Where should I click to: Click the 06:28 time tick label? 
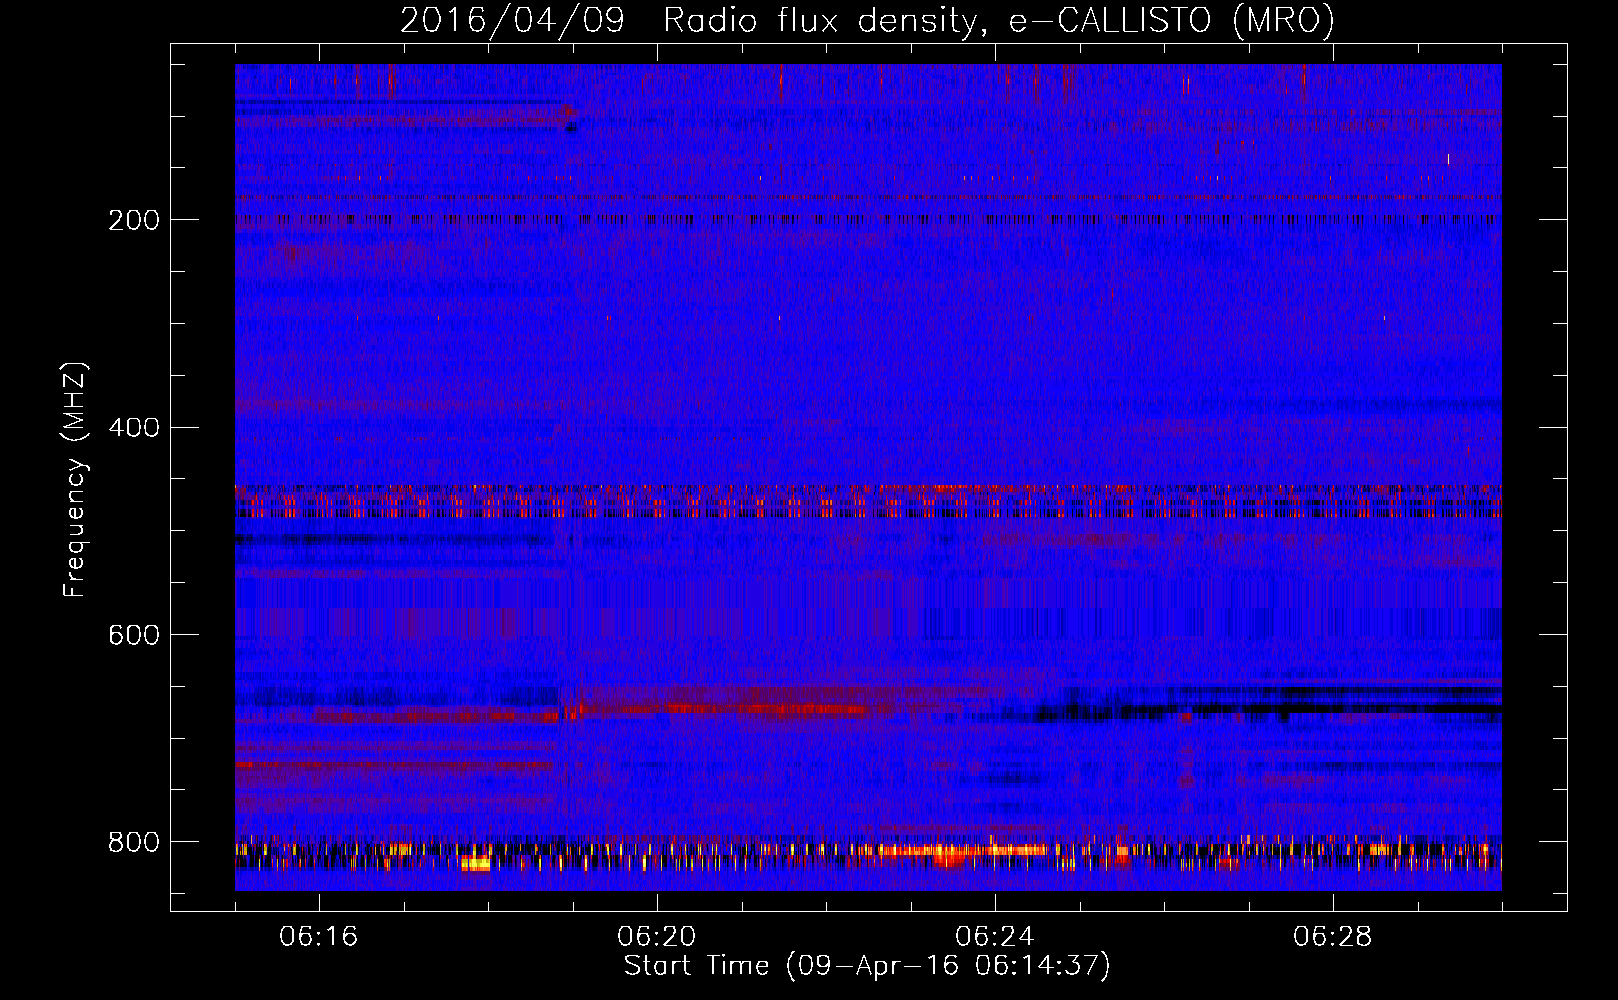click(1333, 937)
